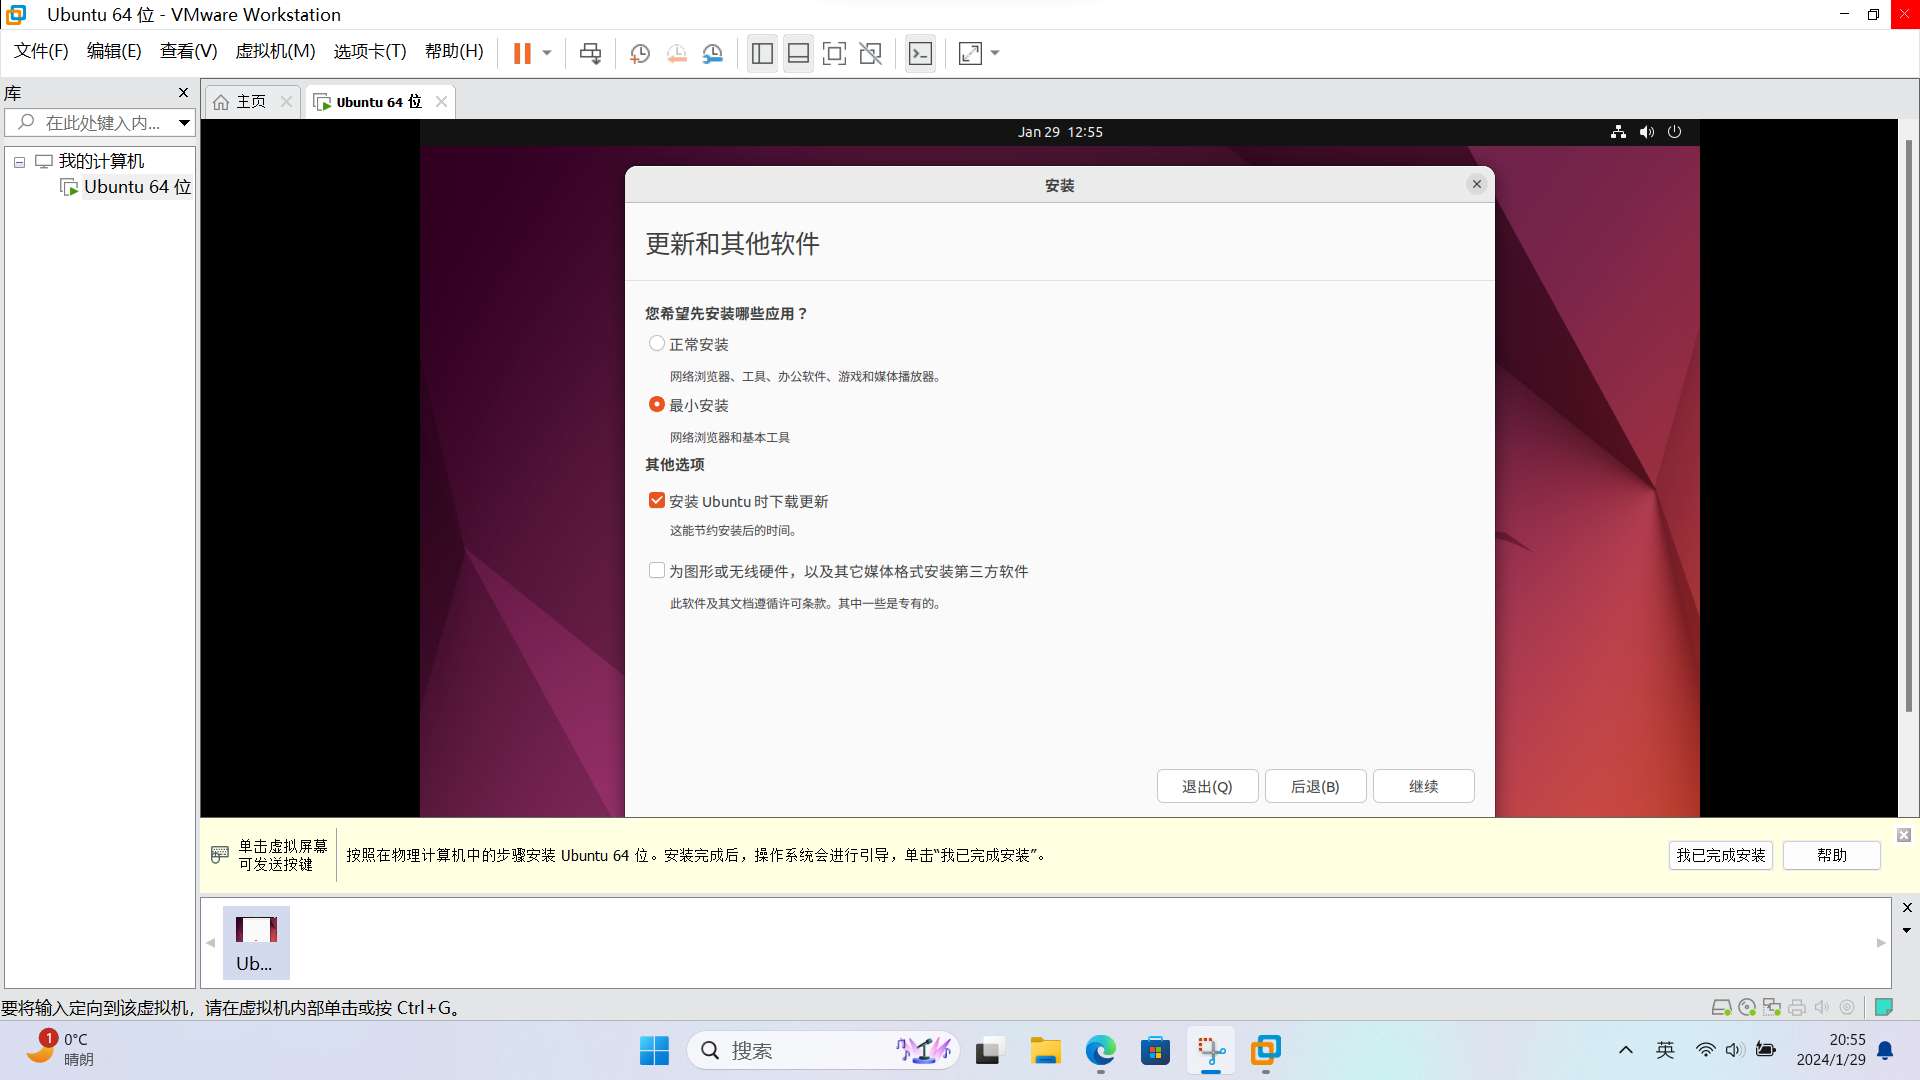
Task: Click the Windows taskbar search box
Action: 822,1051
